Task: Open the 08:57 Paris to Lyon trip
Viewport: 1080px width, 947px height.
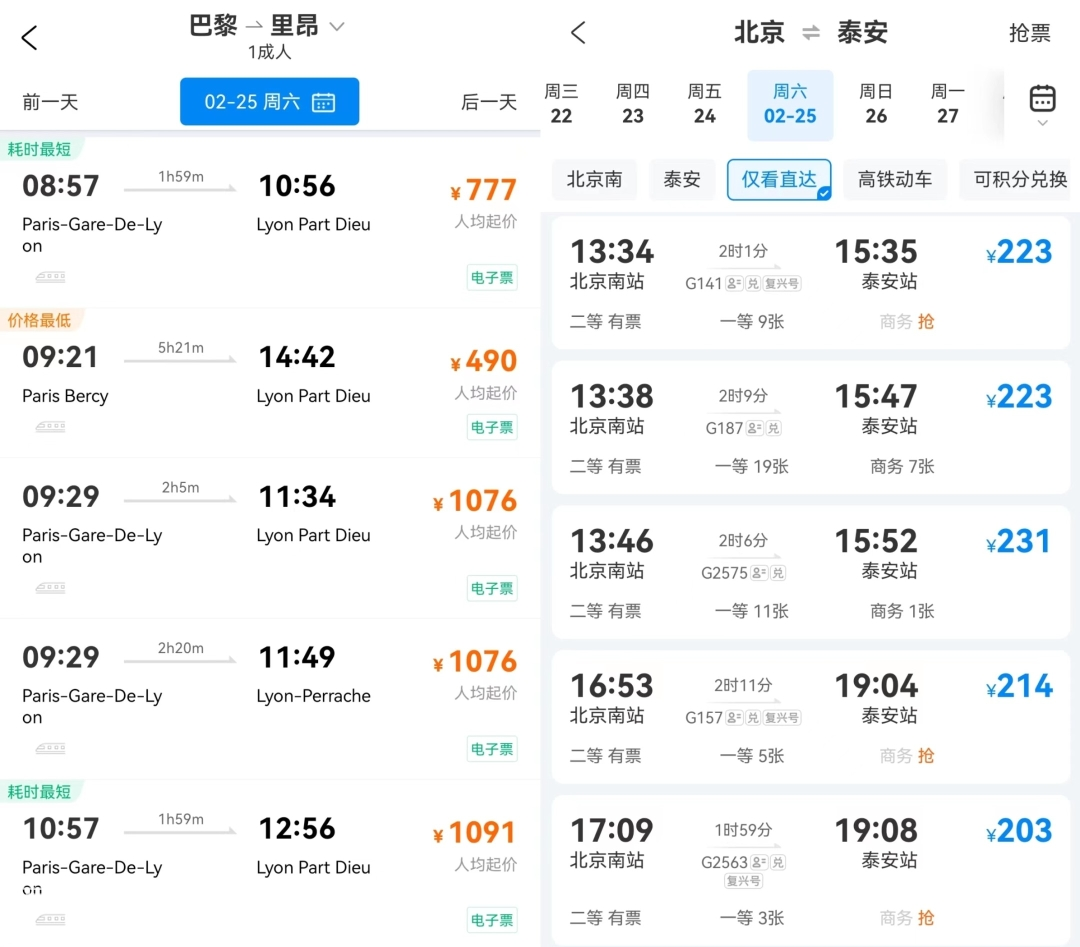Action: point(269,222)
